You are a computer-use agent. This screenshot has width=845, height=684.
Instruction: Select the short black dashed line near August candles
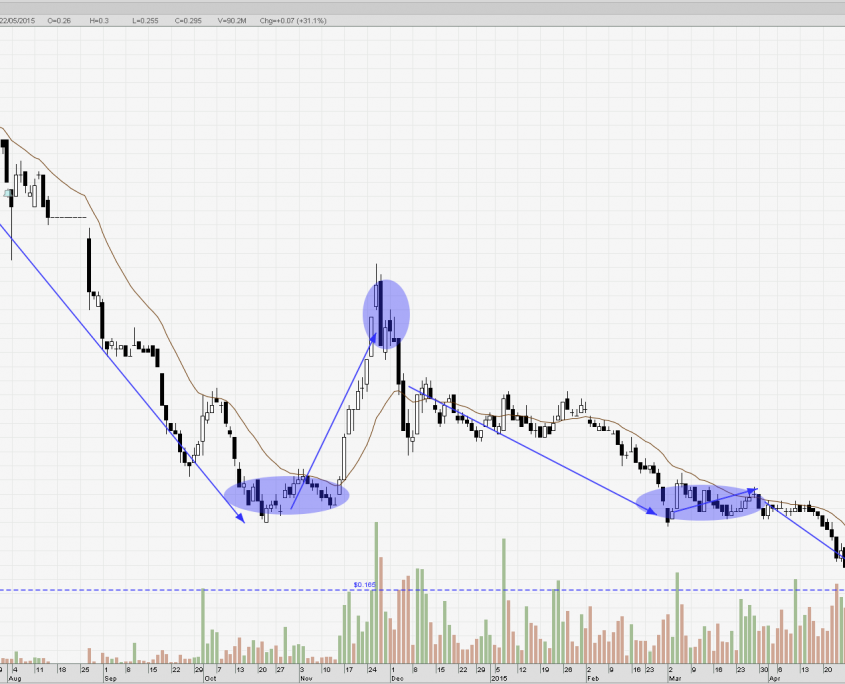coord(68,217)
